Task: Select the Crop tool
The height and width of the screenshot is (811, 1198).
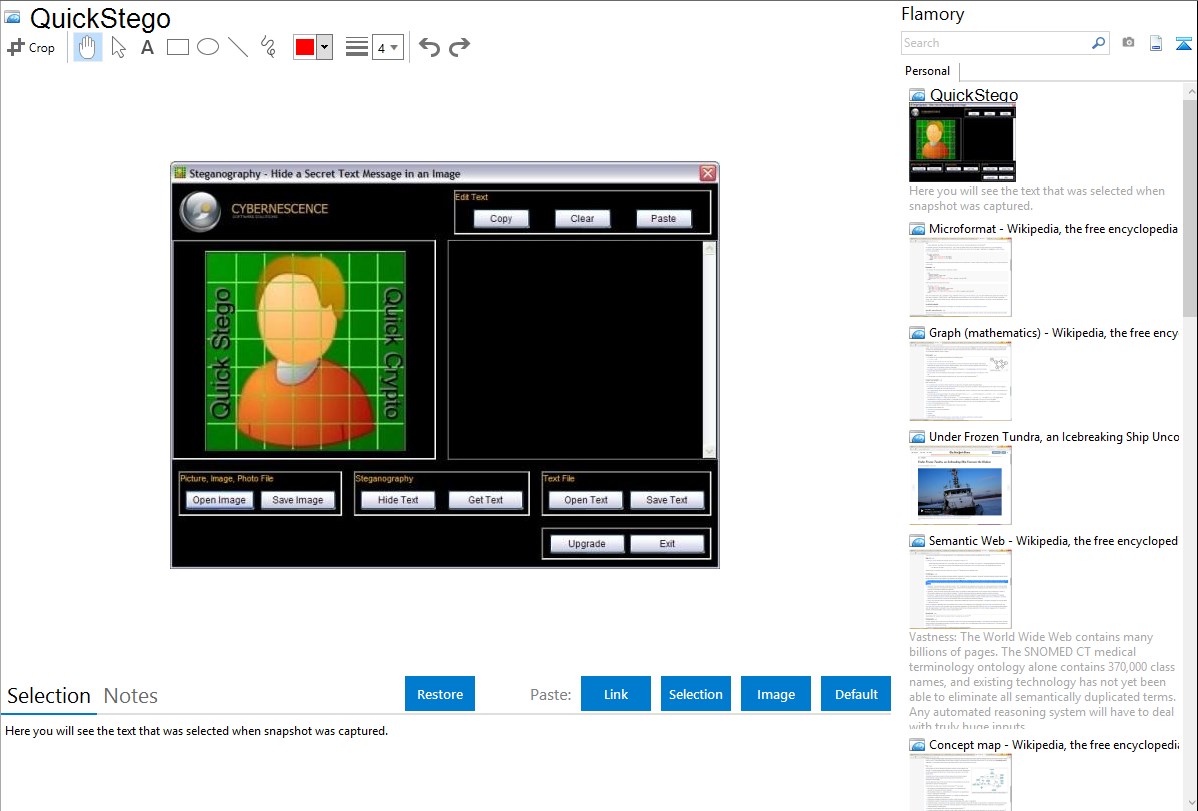Action: tap(31, 47)
